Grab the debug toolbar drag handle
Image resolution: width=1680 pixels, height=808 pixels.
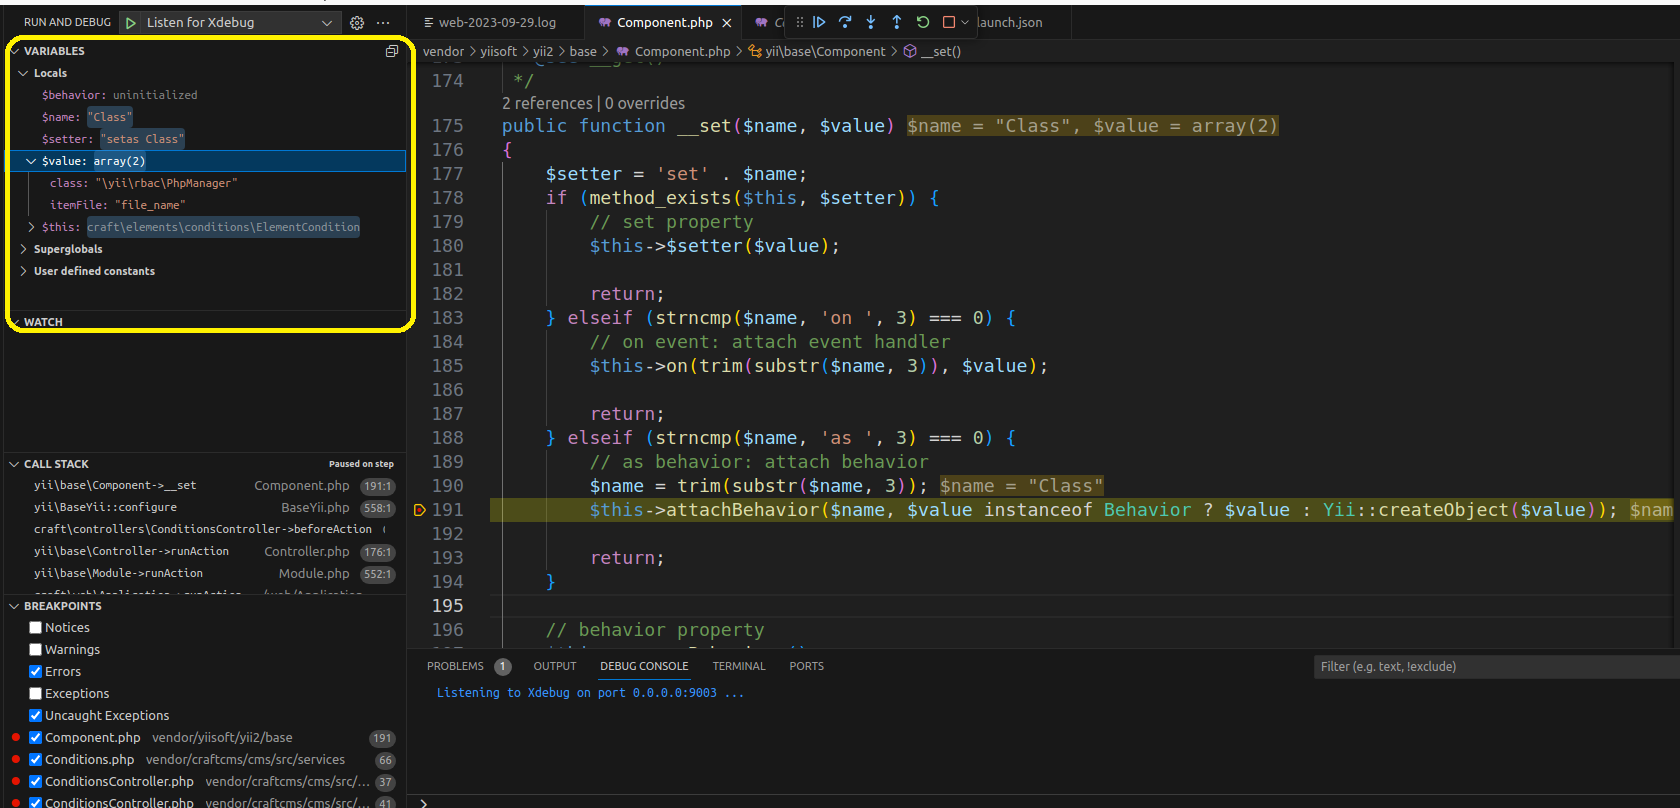click(x=799, y=22)
